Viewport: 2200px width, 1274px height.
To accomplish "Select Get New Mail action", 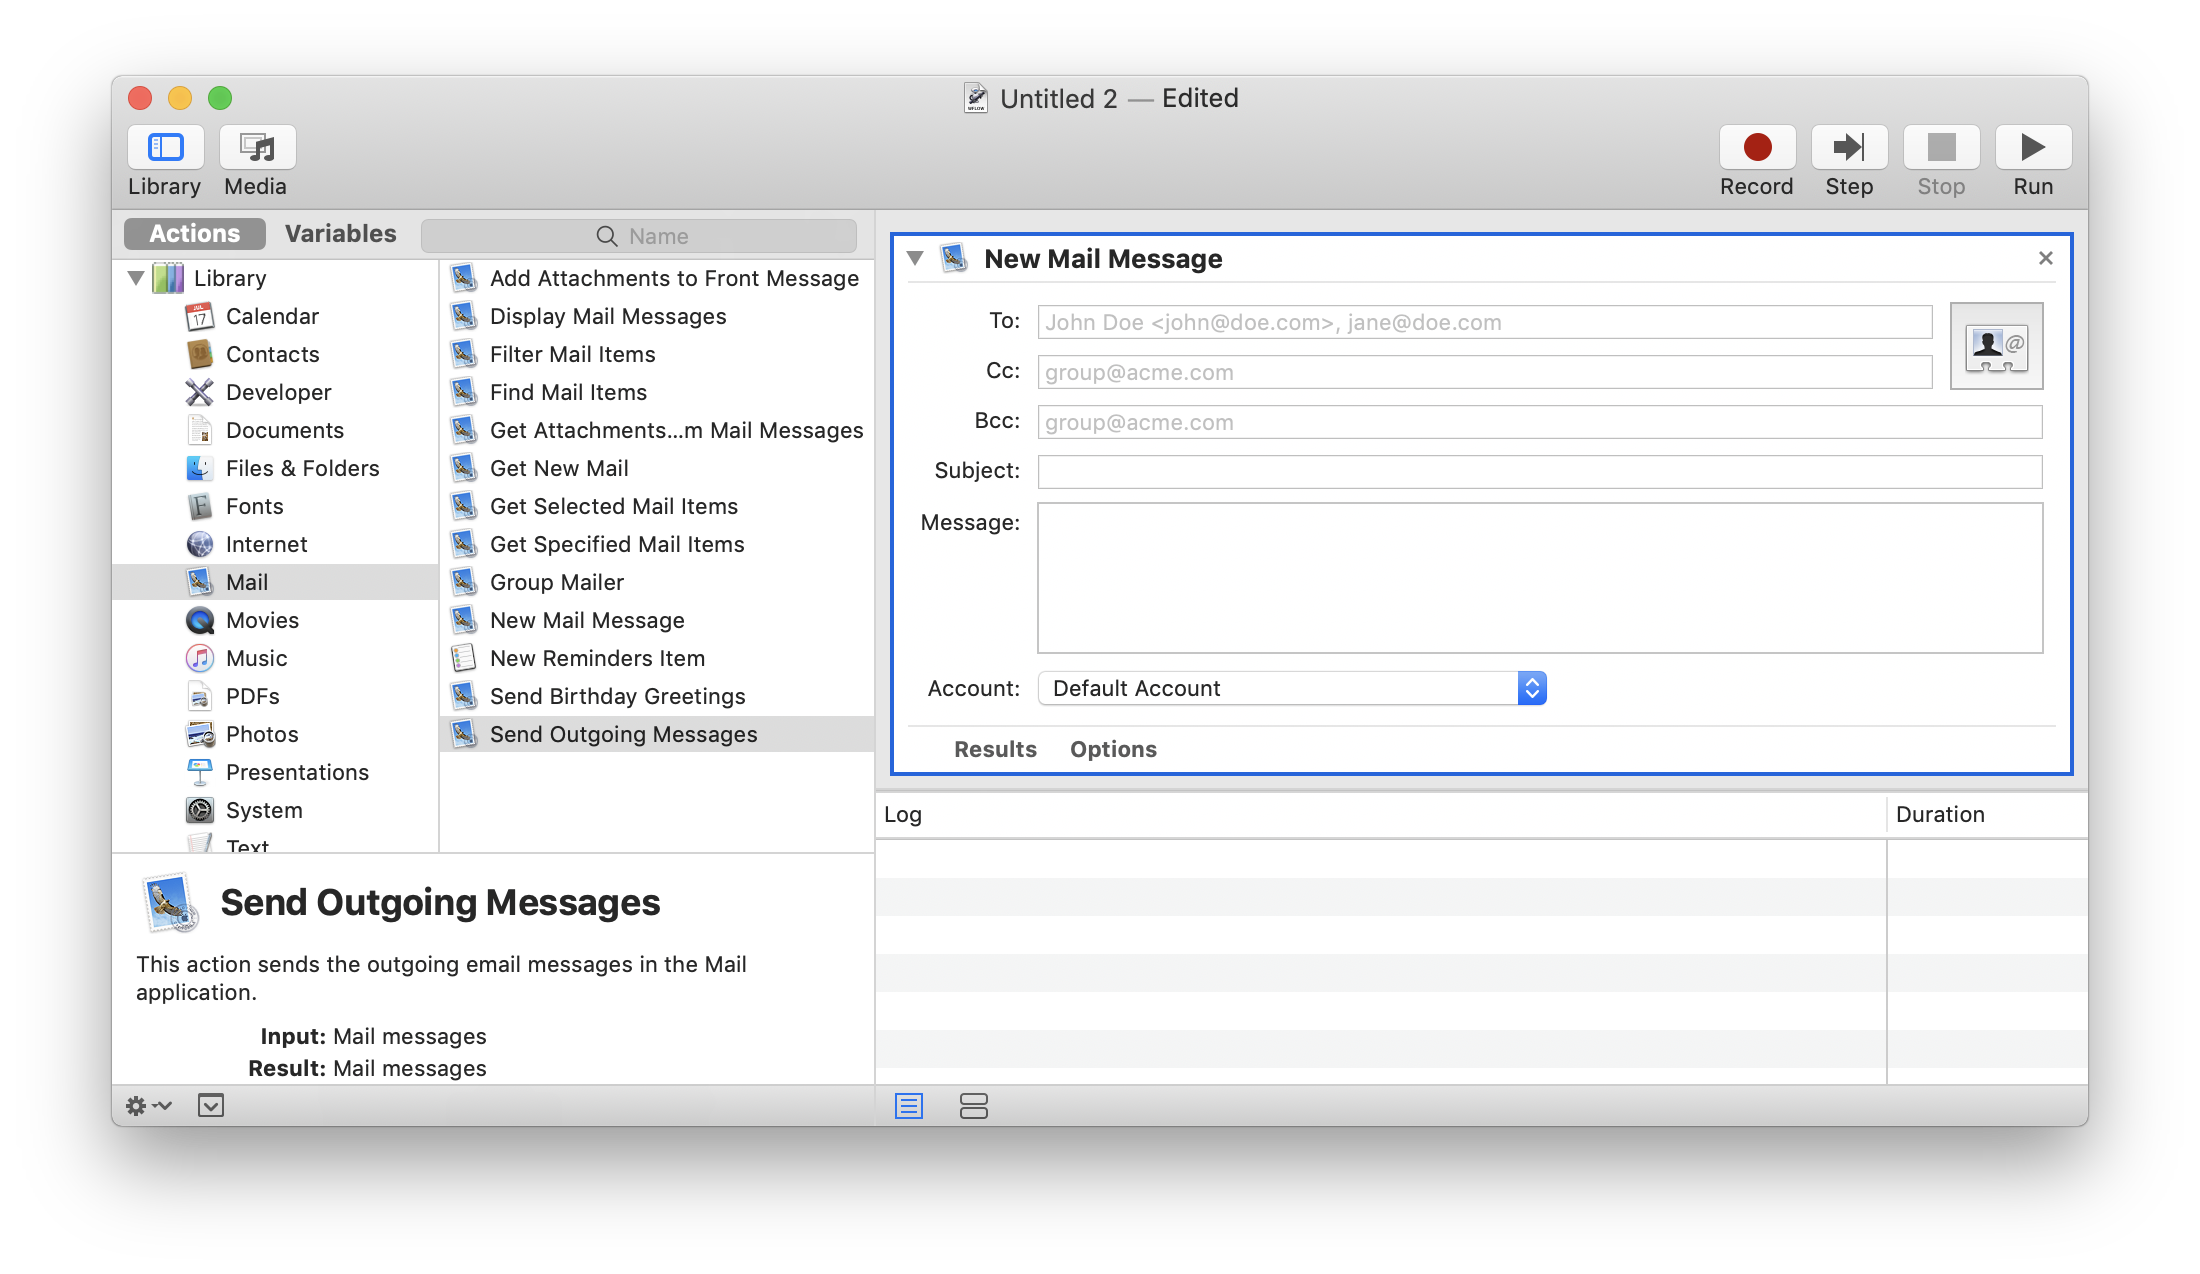I will click(657, 468).
